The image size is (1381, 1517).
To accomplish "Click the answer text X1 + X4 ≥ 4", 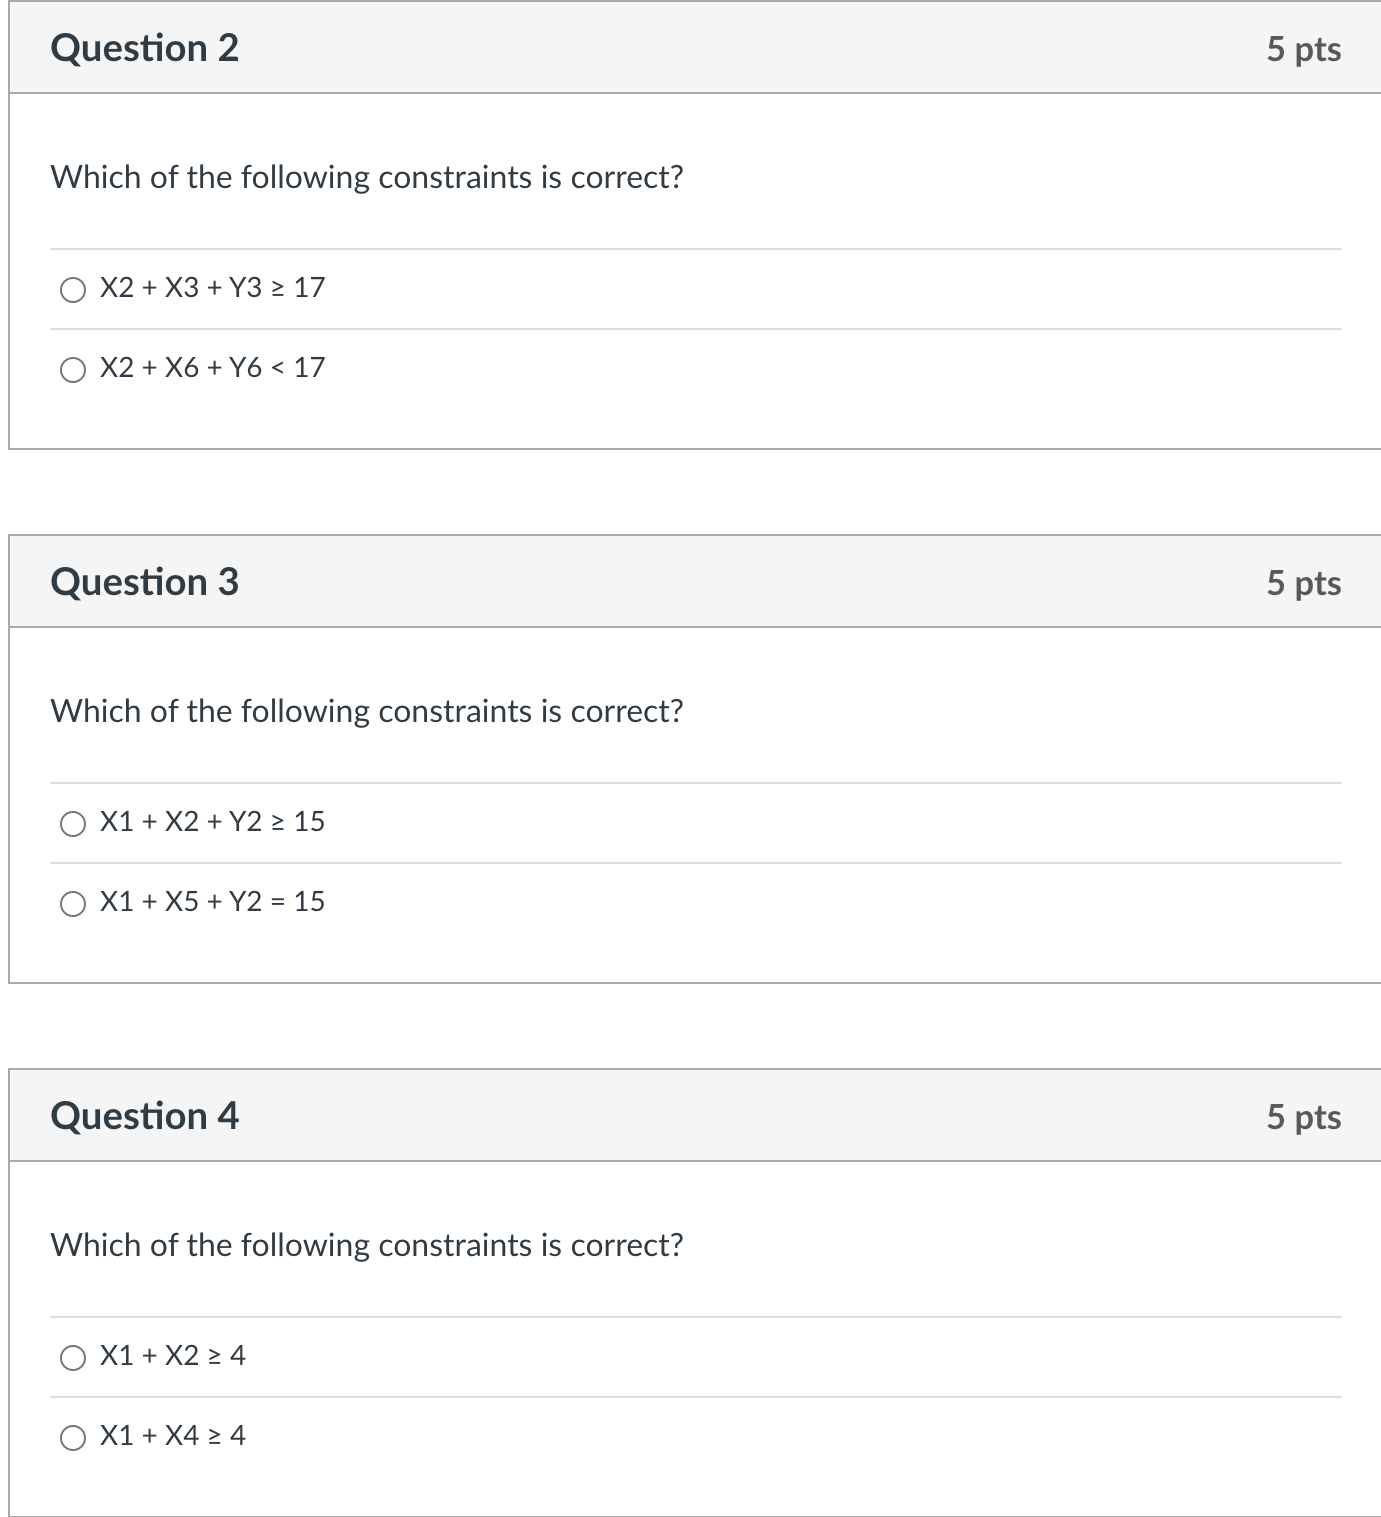I will (172, 1437).
